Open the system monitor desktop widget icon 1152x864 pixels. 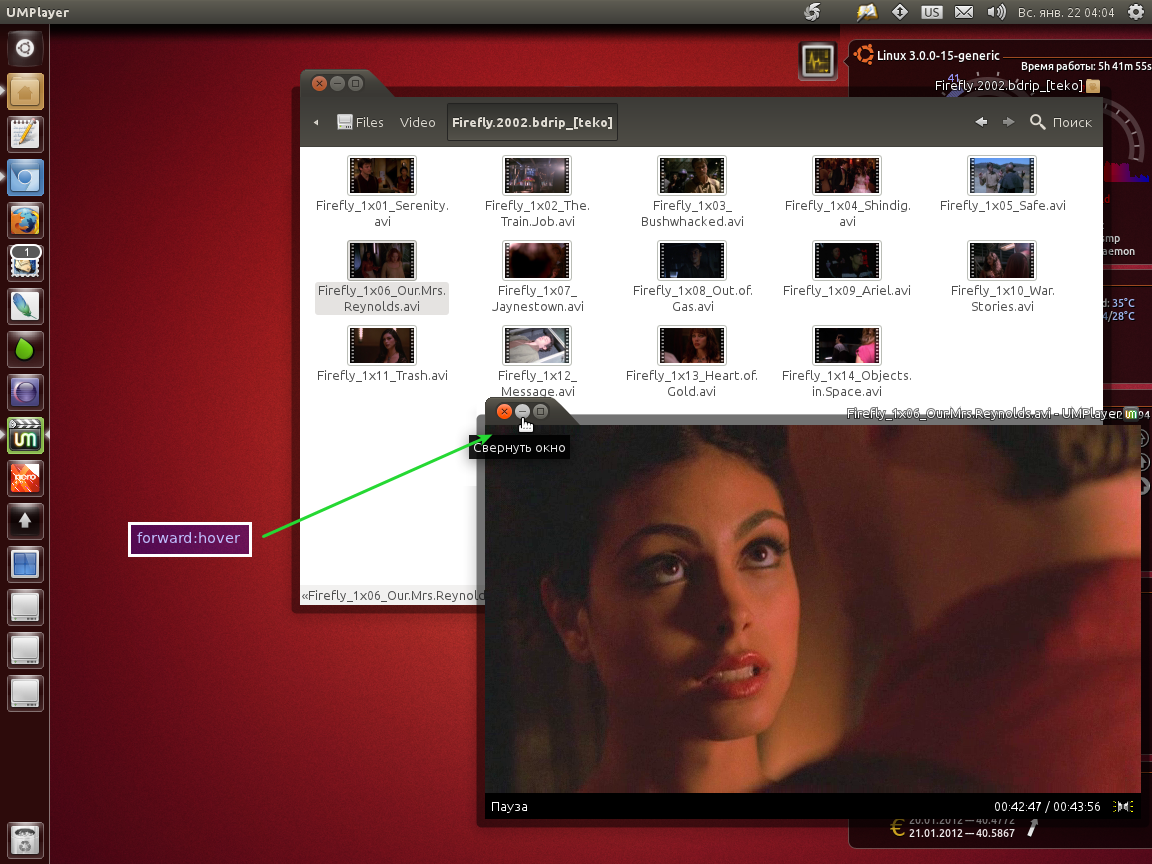(x=818, y=60)
